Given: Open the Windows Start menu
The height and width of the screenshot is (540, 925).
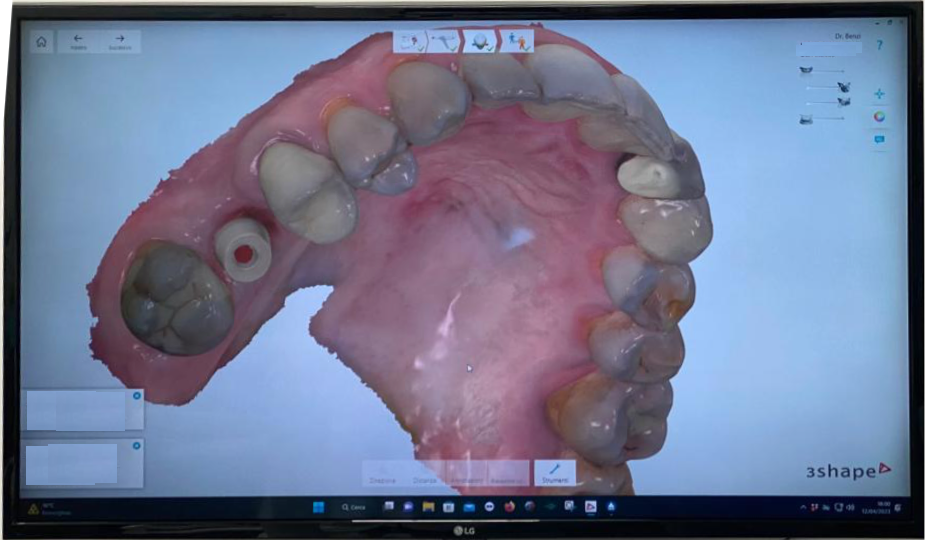Looking at the screenshot, I should 319,507.
